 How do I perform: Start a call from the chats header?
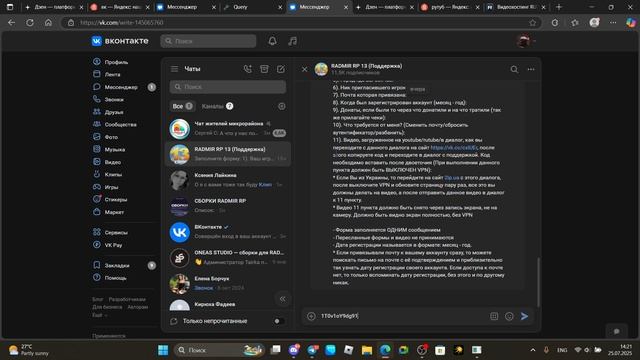coord(247,69)
